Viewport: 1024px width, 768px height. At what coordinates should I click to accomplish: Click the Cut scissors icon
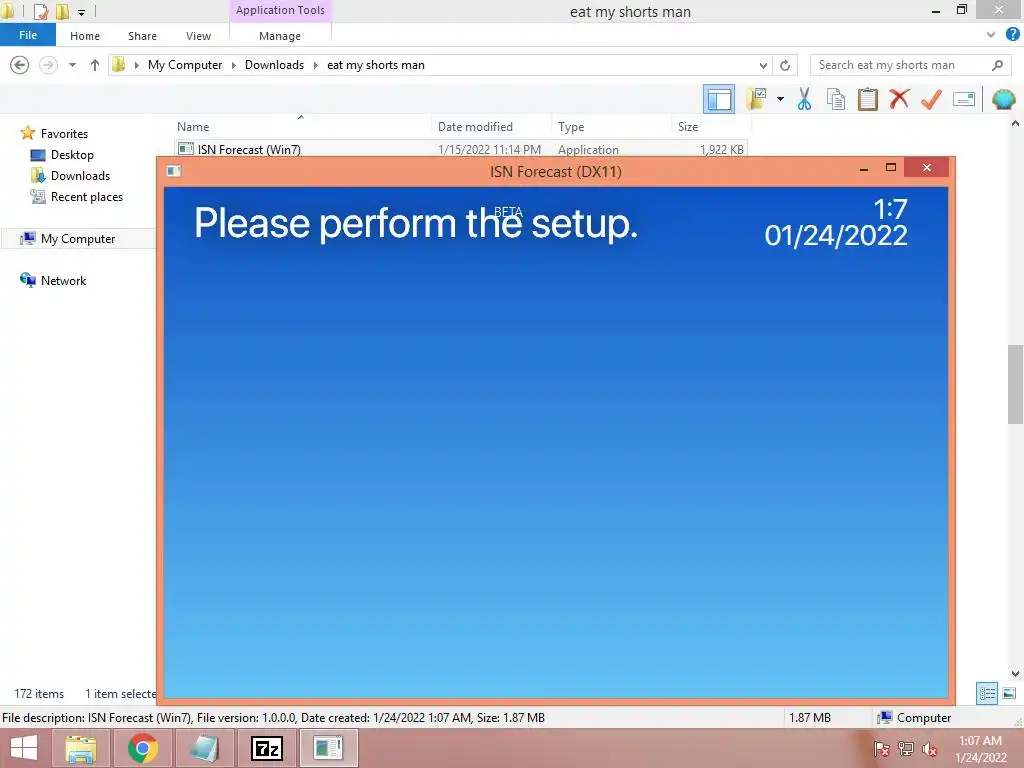tap(804, 99)
